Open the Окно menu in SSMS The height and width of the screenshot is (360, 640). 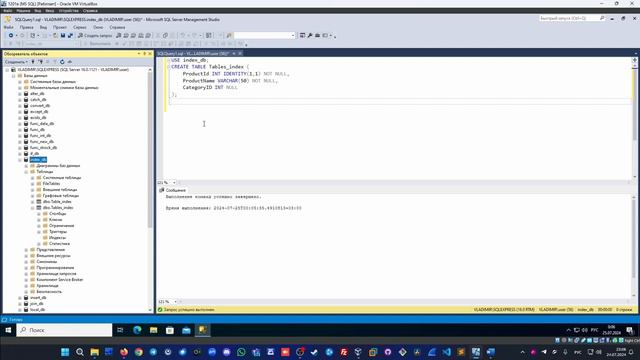point(98,27)
